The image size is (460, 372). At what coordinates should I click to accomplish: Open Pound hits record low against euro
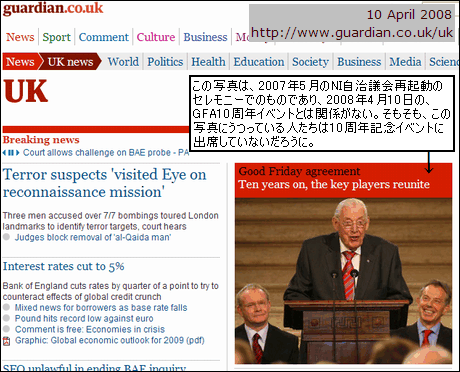tap(84, 318)
